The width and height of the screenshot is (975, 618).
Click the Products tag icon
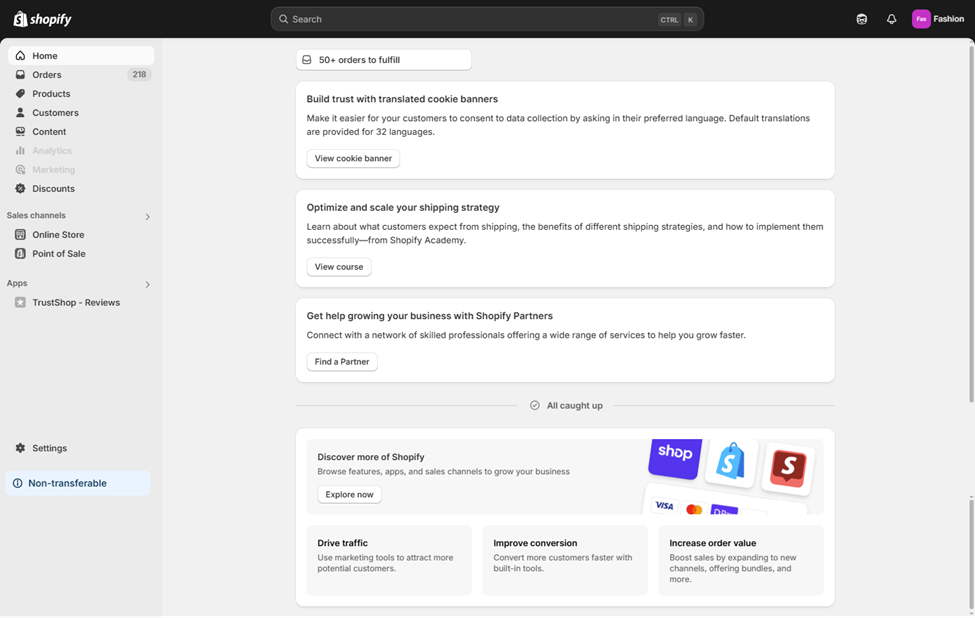[x=21, y=93]
